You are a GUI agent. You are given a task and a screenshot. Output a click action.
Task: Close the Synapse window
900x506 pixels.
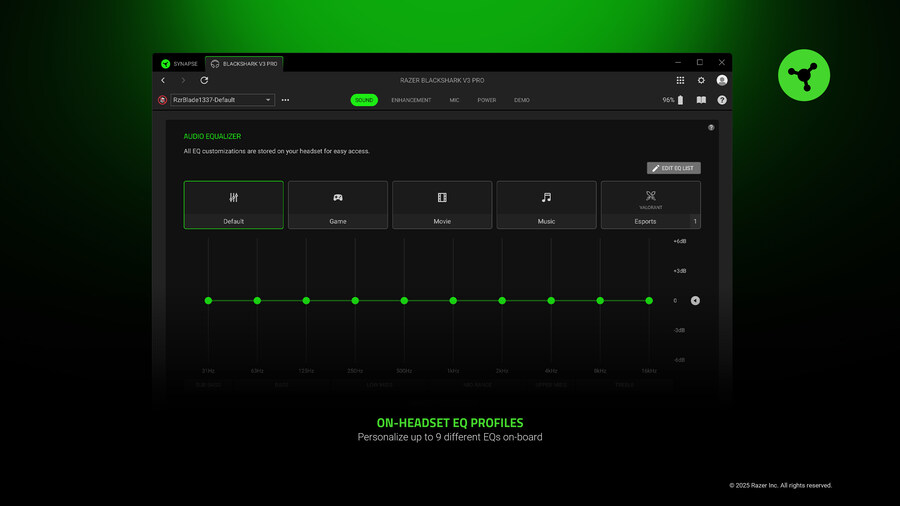[721, 62]
